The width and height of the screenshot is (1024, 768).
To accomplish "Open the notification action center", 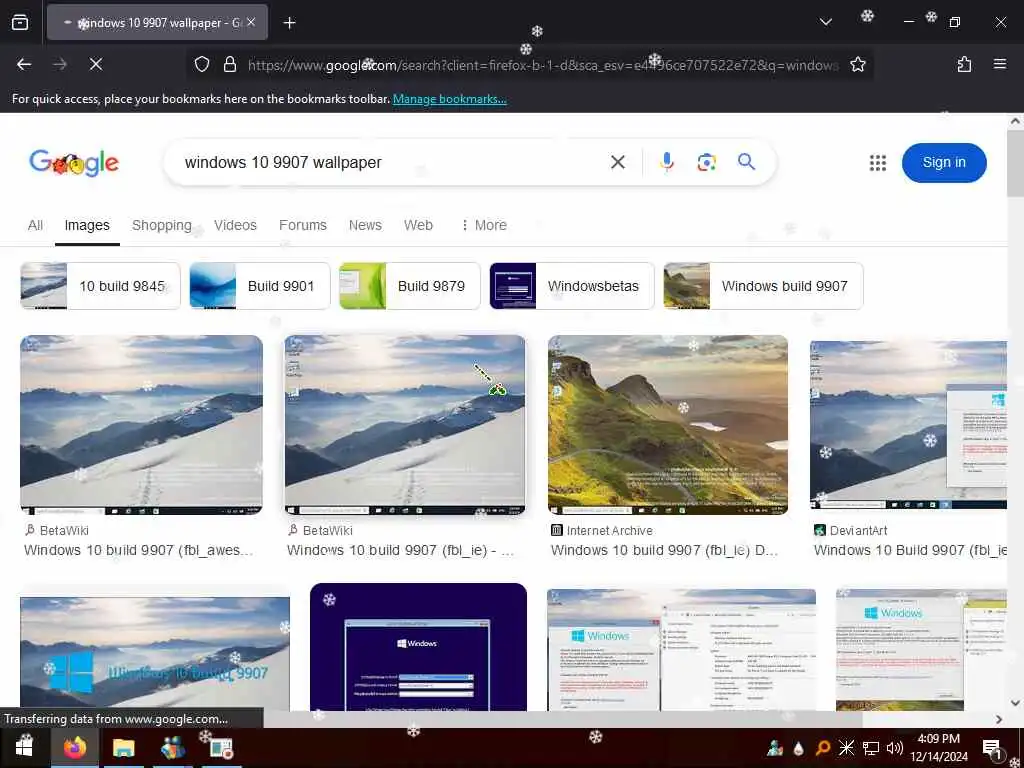I will (x=991, y=748).
